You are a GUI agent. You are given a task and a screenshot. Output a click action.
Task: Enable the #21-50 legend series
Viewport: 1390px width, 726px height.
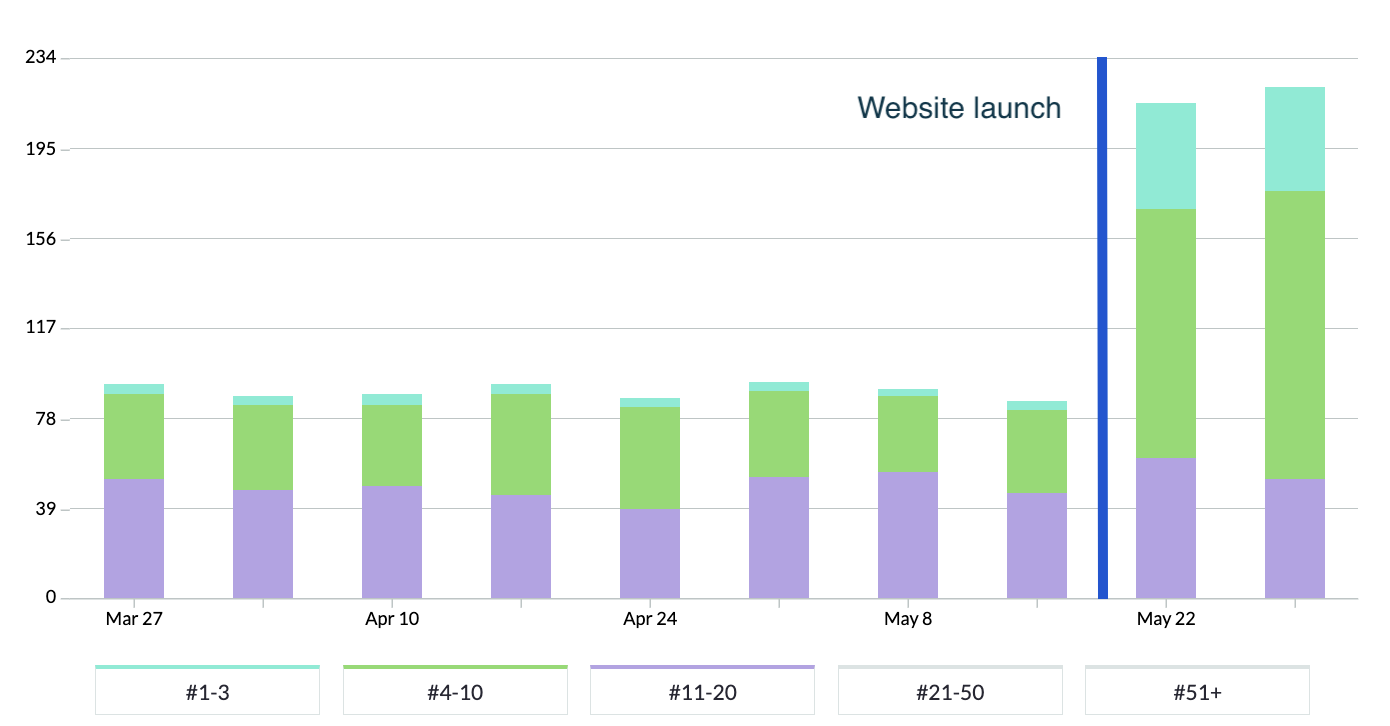(949, 690)
